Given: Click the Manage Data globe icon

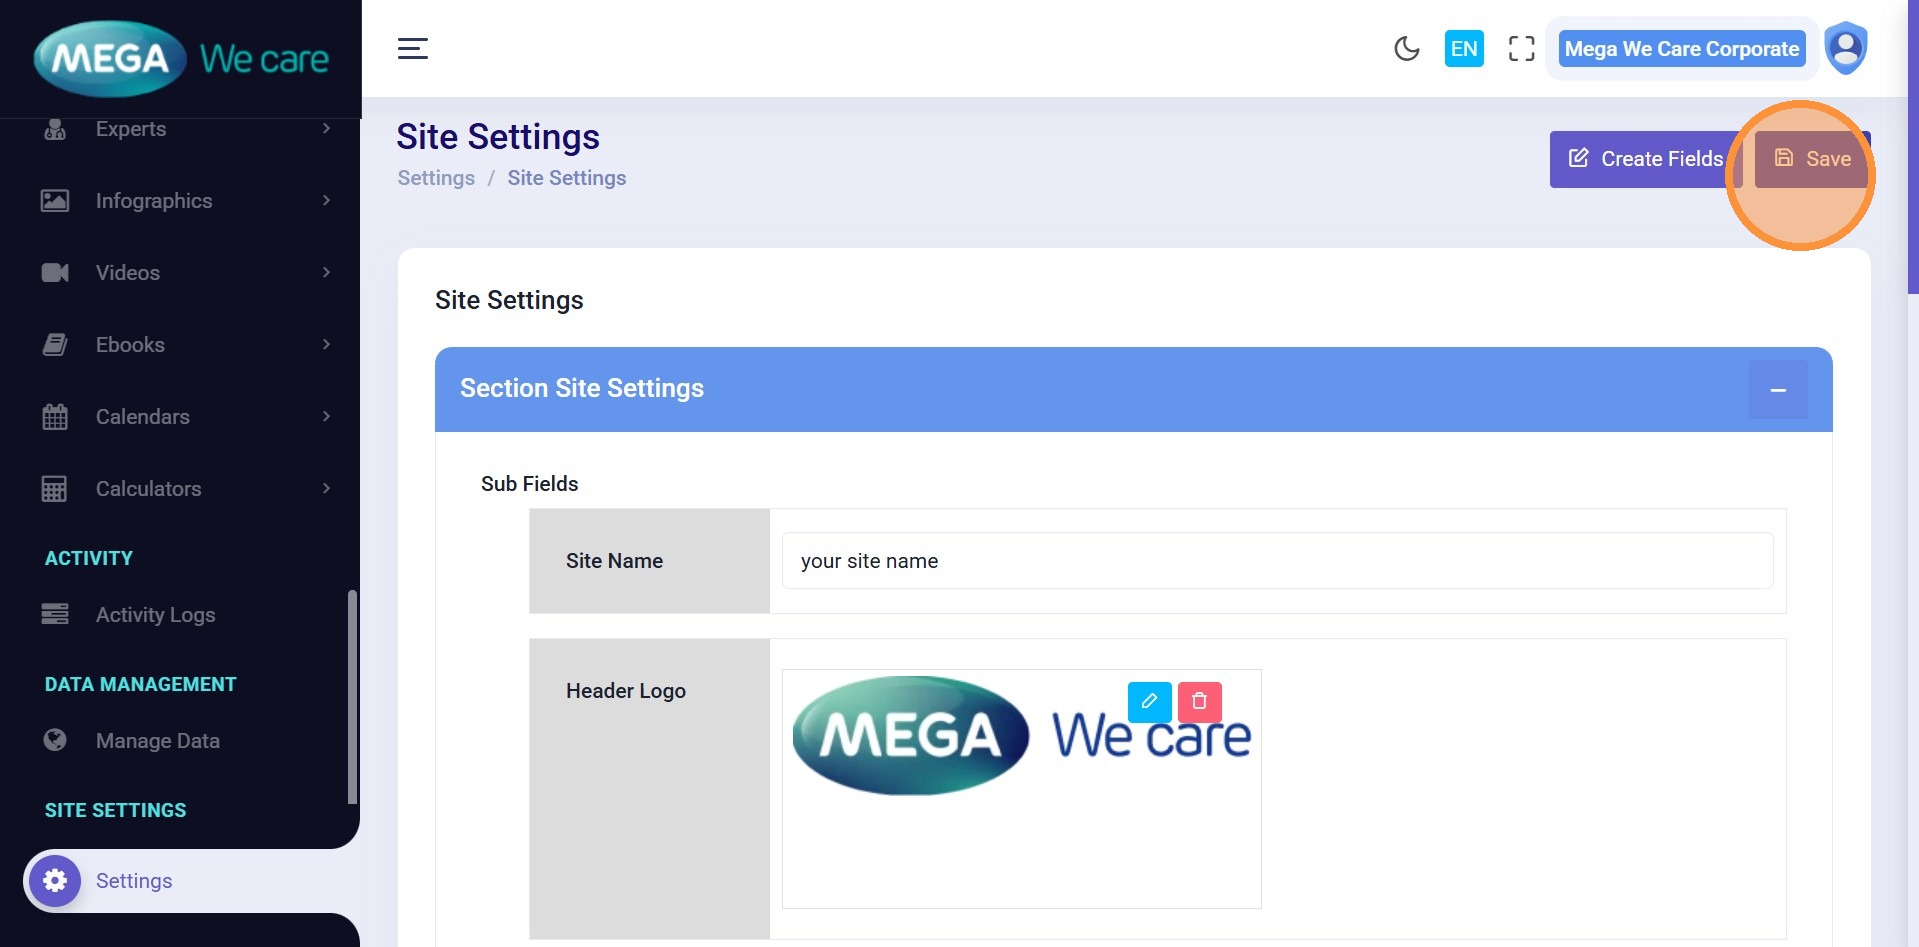Looking at the screenshot, I should [x=55, y=740].
